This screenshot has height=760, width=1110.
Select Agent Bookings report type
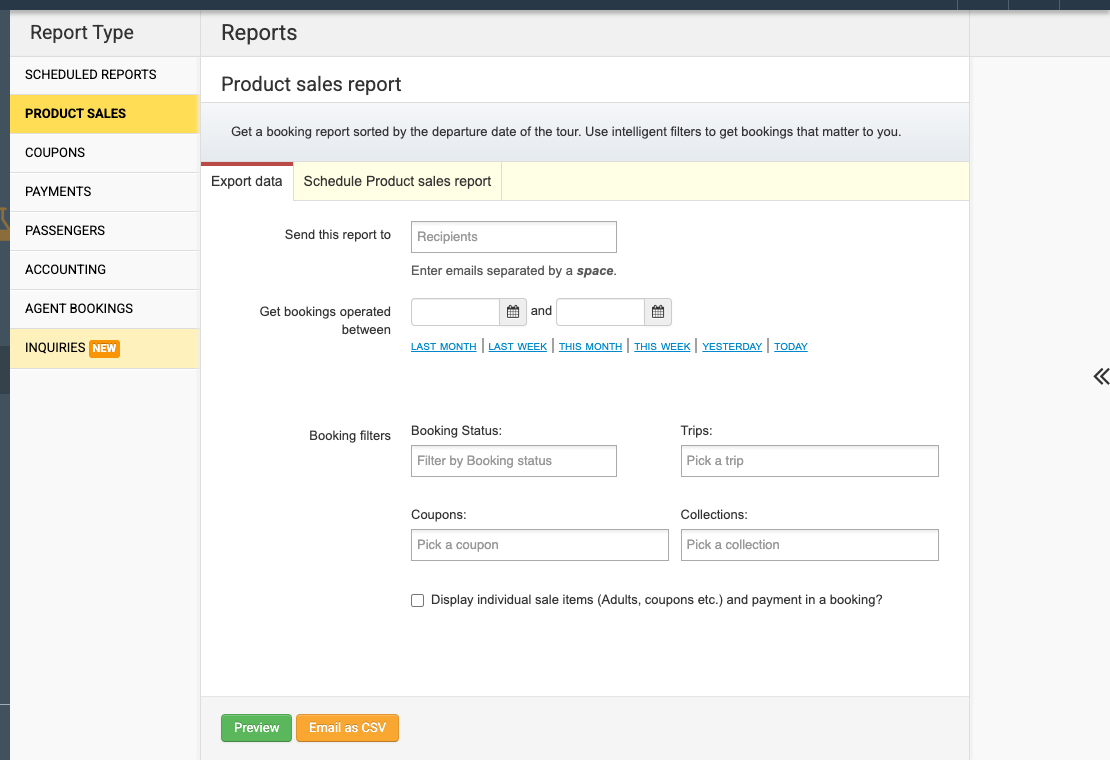click(x=105, y=309)
